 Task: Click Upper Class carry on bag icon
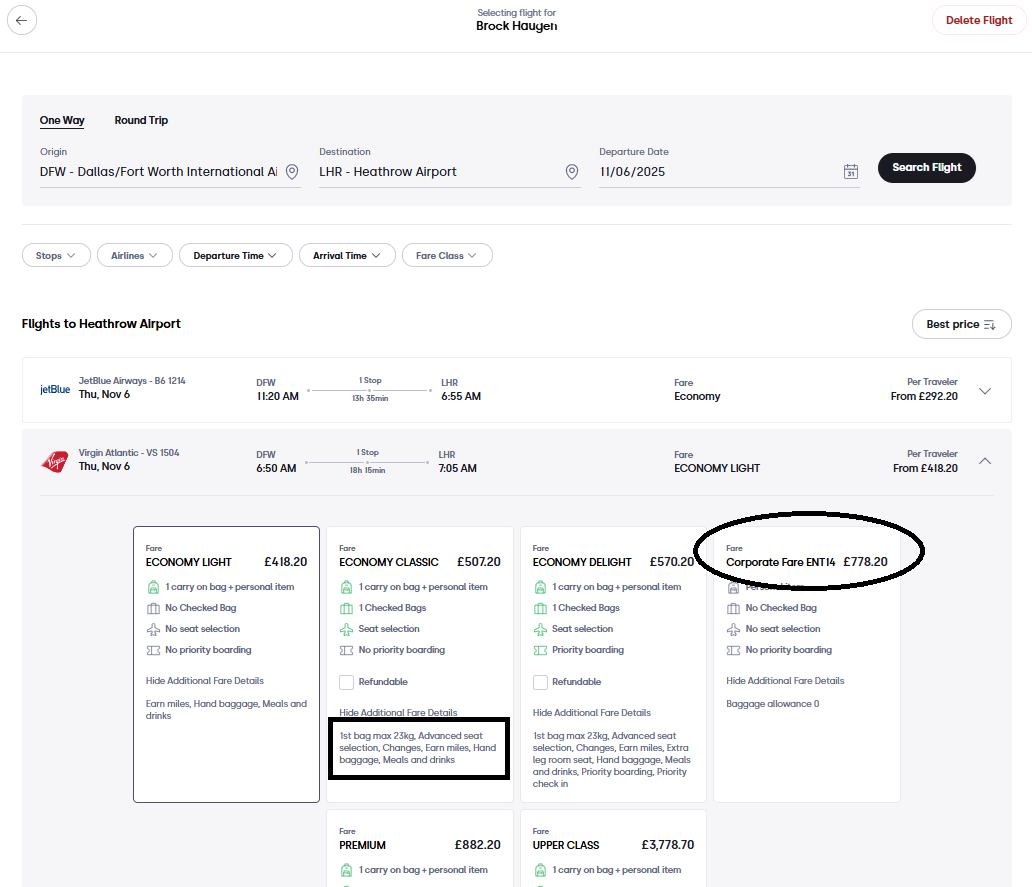coord(540,870)
